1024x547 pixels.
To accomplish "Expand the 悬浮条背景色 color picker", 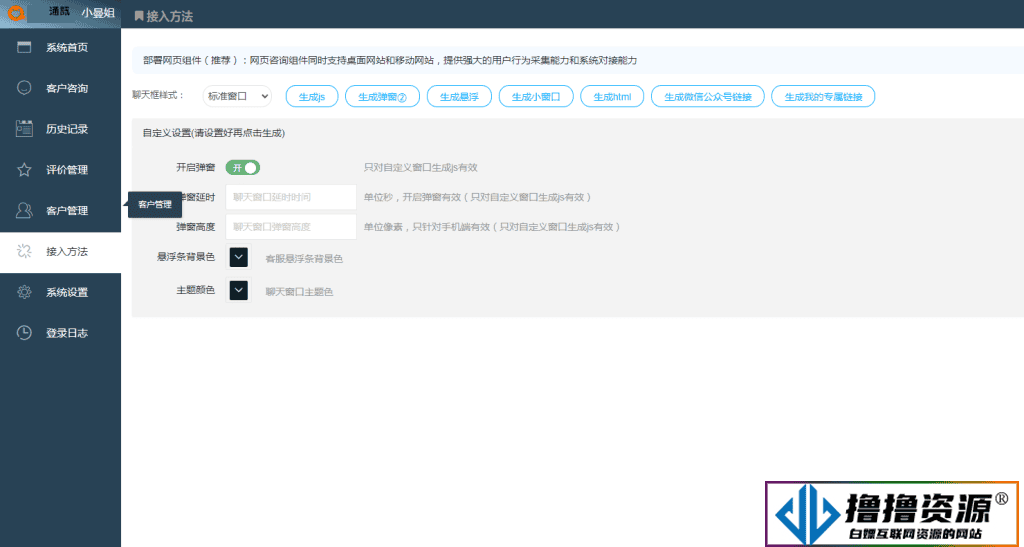I will tap(238, 257).
